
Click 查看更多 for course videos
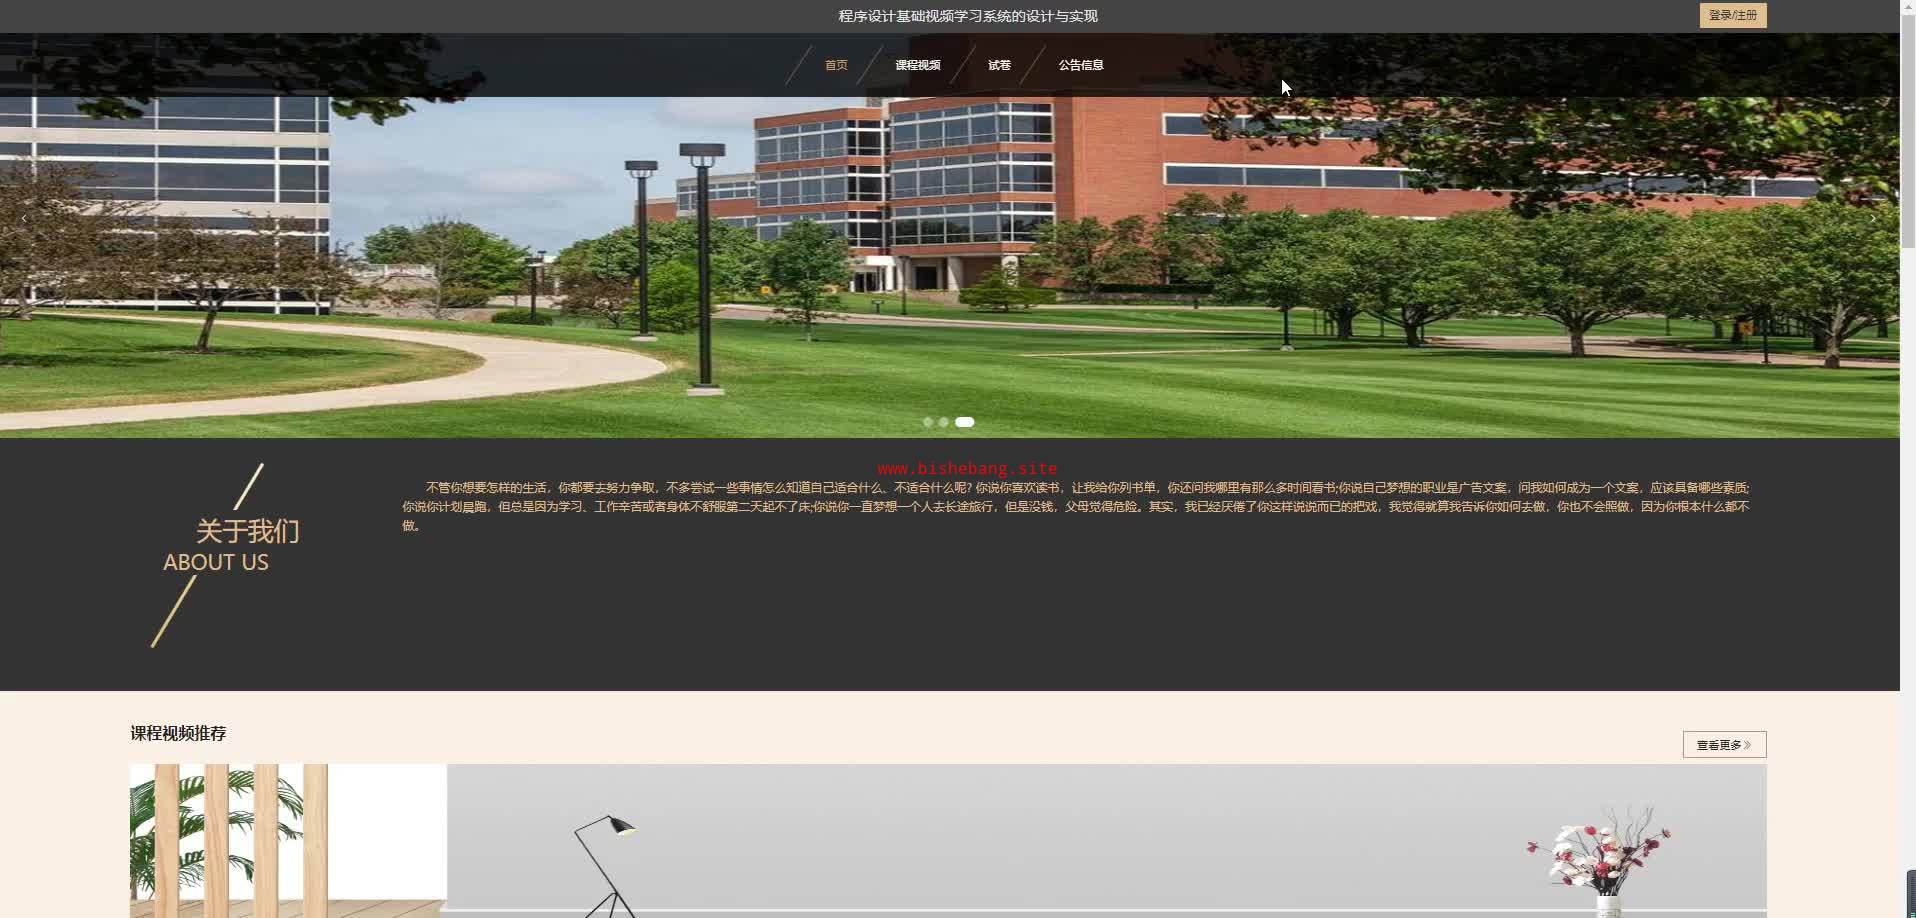pyautogui.click(x=1724, y=745)
